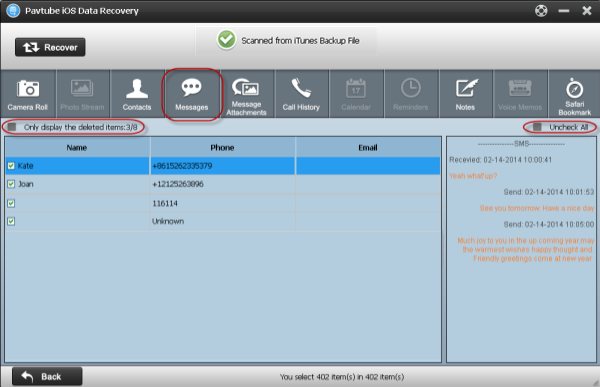The width and height of the screenshot is (600, 387).
Task: Minimize the Pavtube window
Action: coord(564,11)
